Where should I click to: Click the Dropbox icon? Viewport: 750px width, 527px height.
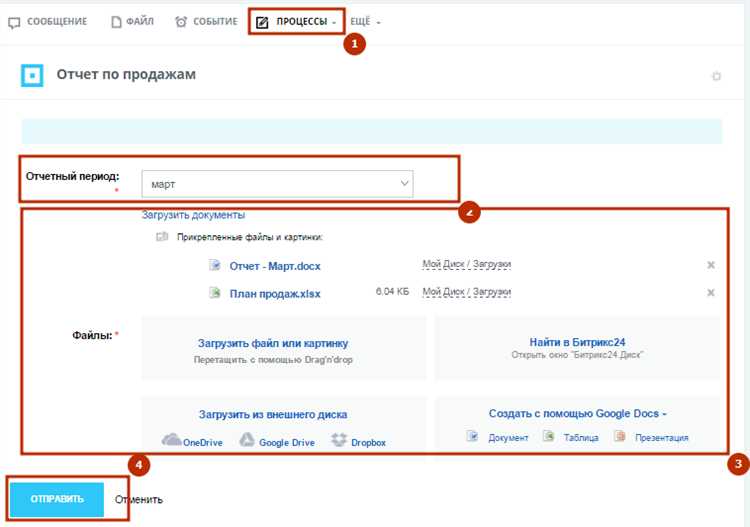click(x=339, y=439)
